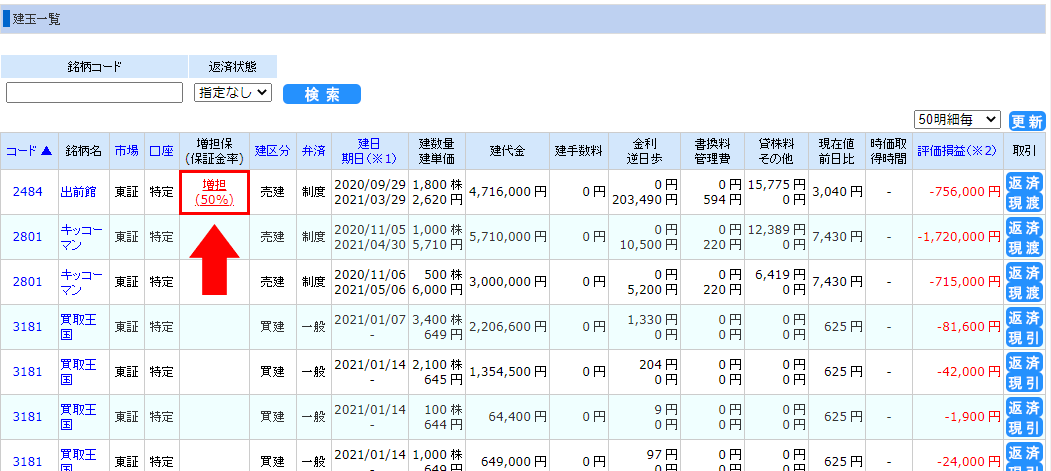
Task: Select the -715,000 円 loss value
Action: pyautogui.click(x=965, y=281)
